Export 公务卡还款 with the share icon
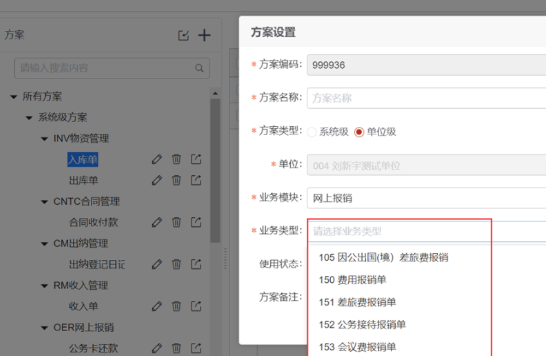 point(196,348)
